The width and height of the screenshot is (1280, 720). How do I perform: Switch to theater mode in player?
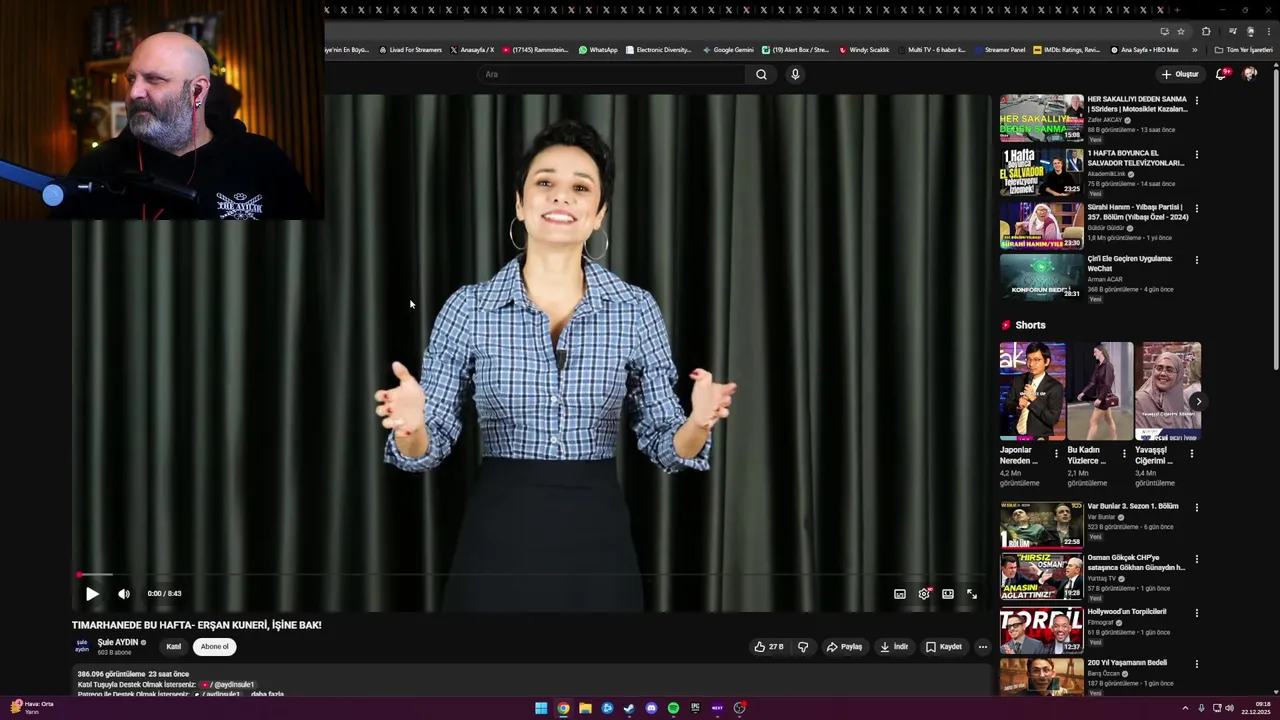click(948, 594)
